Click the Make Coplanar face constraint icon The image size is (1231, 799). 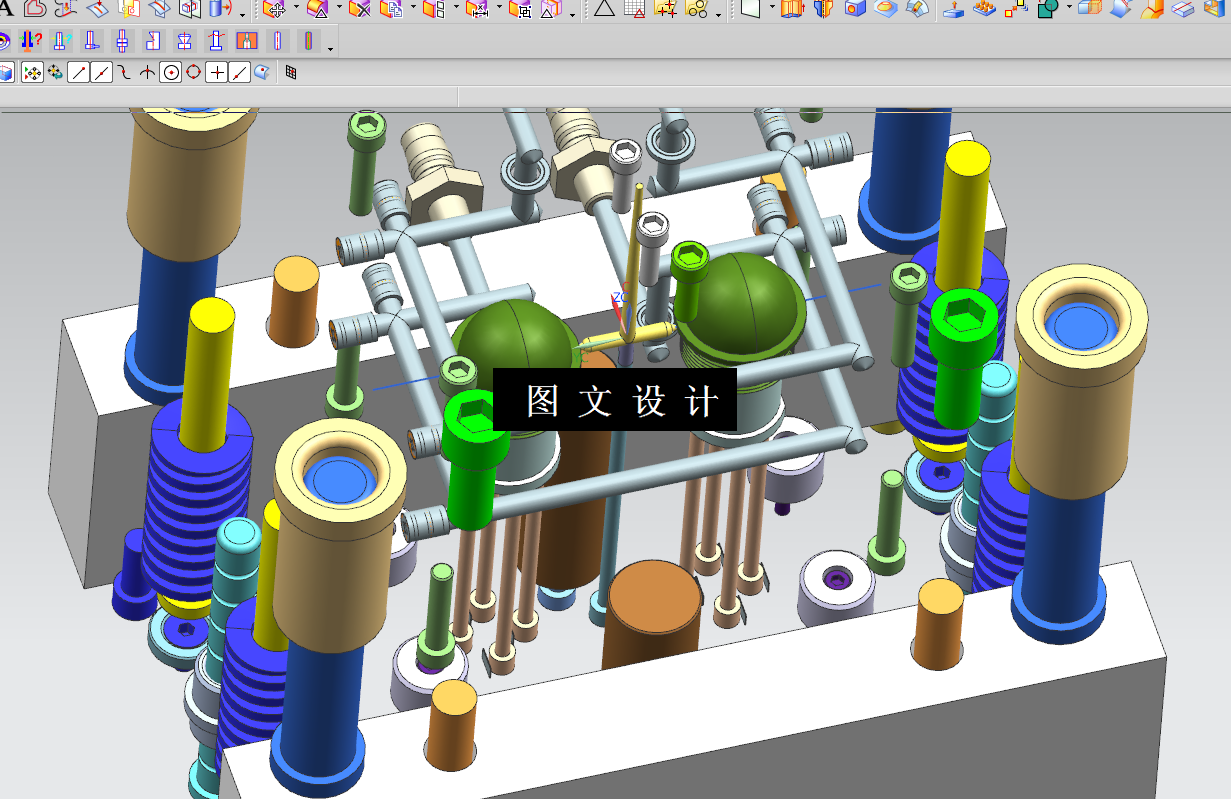coord(433,10)
